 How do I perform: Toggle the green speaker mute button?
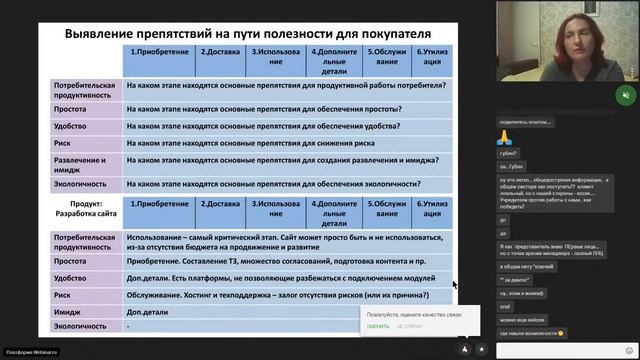(626, 96)
